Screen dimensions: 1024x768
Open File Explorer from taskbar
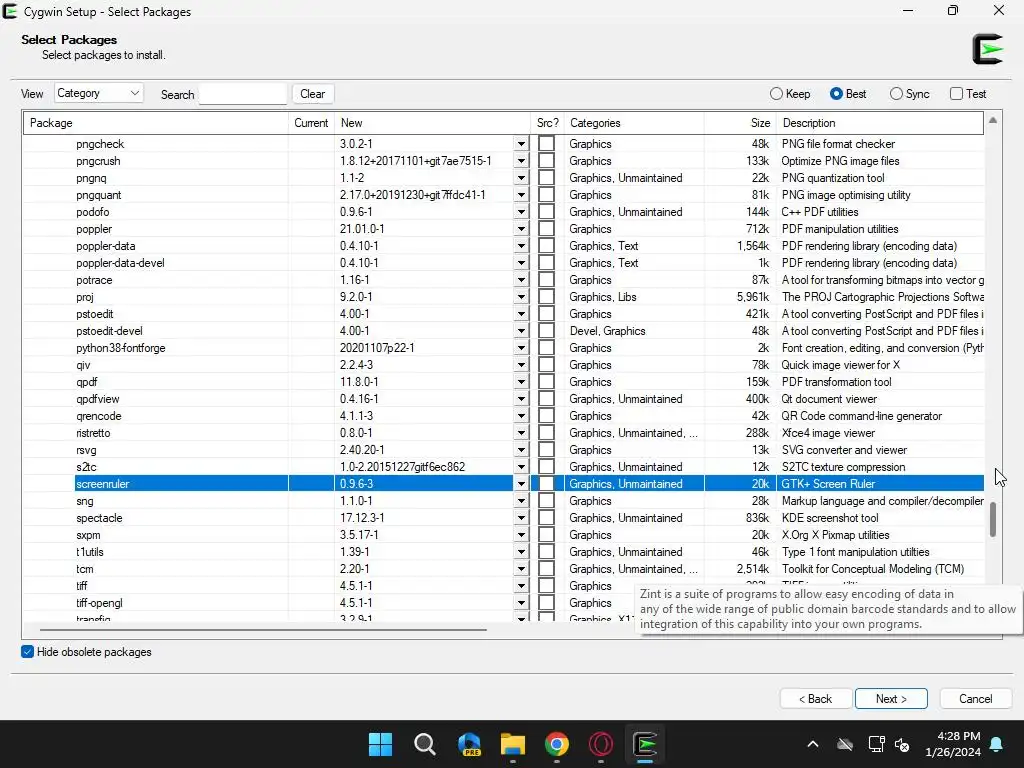(x=513, y=744)
